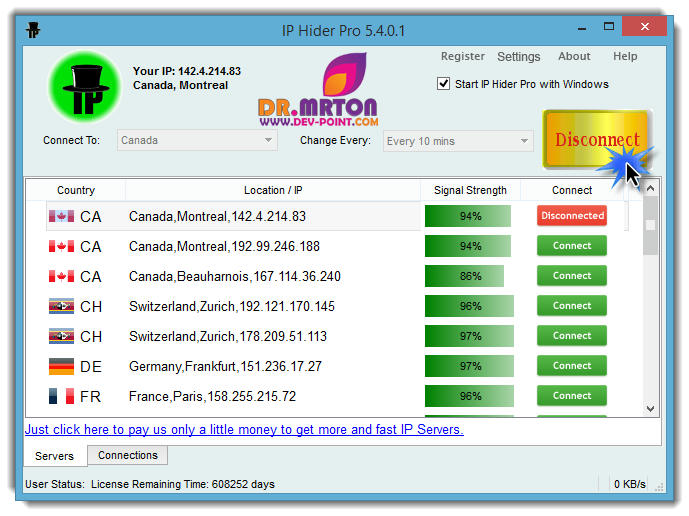Click the 0 KB/s speed indicator
This screenshot has height=516, width=689.
point(630,484)
